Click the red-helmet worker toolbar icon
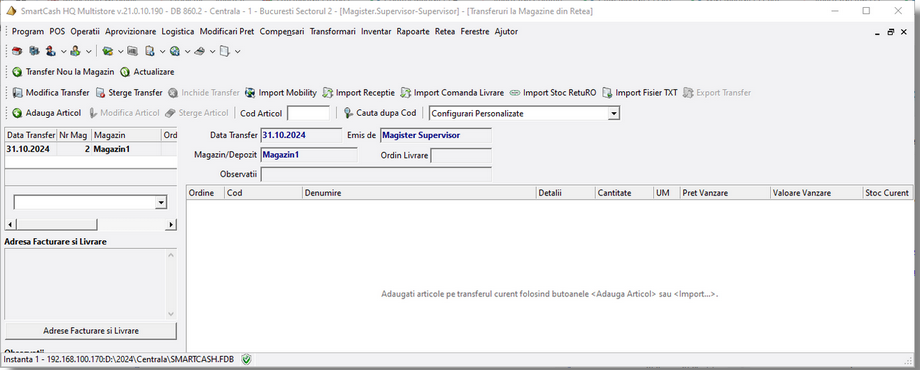The image size is (920, 370). point(50,52)
